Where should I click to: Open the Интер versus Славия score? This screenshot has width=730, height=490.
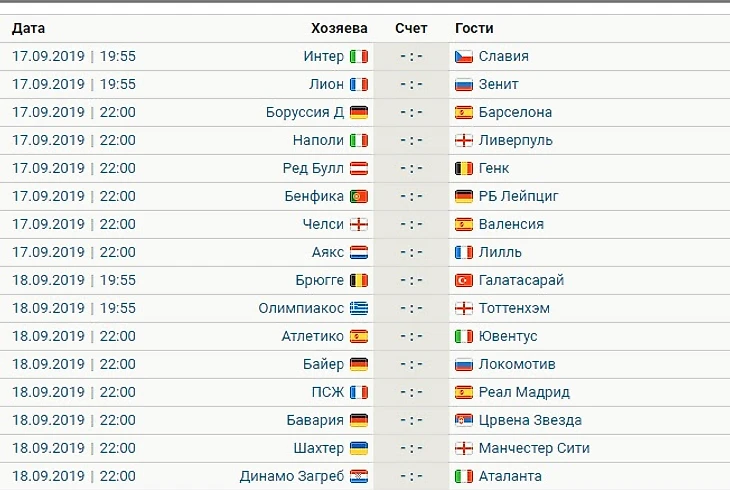click(411, 57)
